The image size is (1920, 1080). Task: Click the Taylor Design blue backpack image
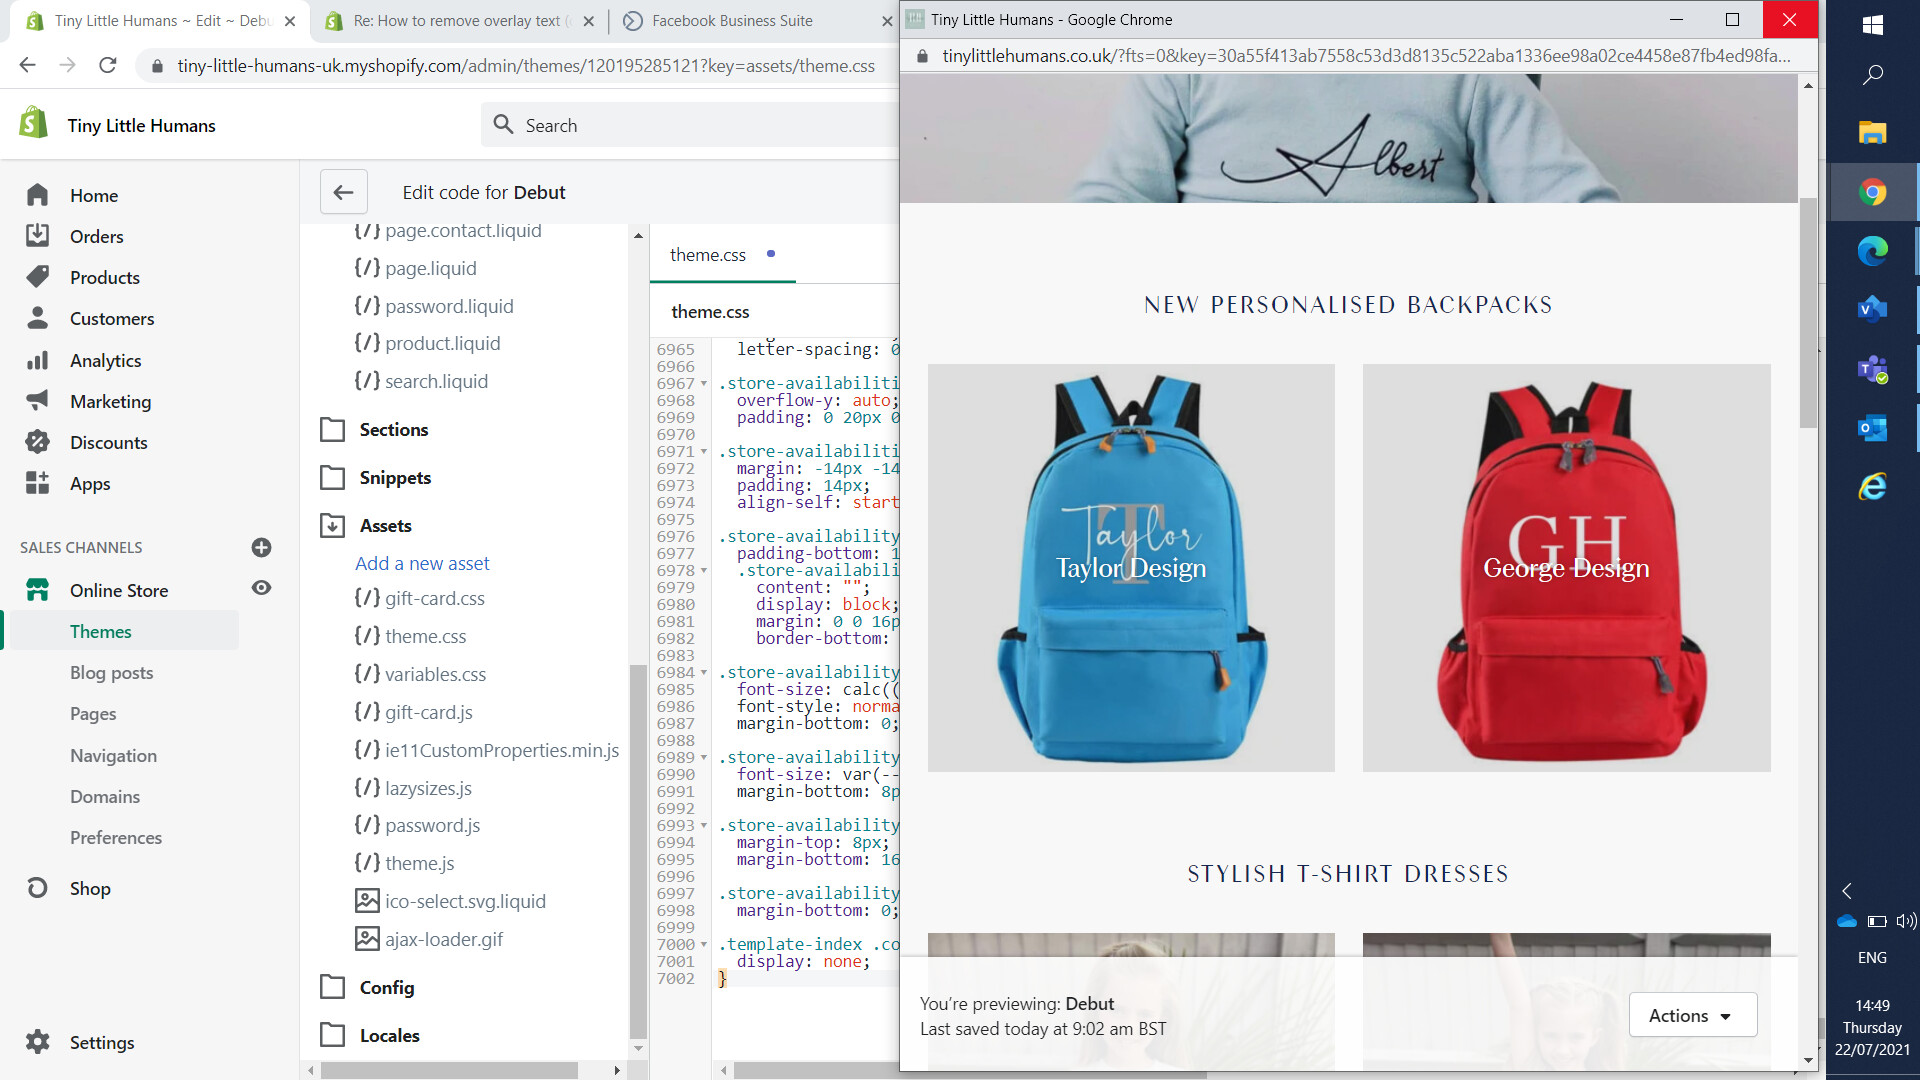pos(1131,568)
